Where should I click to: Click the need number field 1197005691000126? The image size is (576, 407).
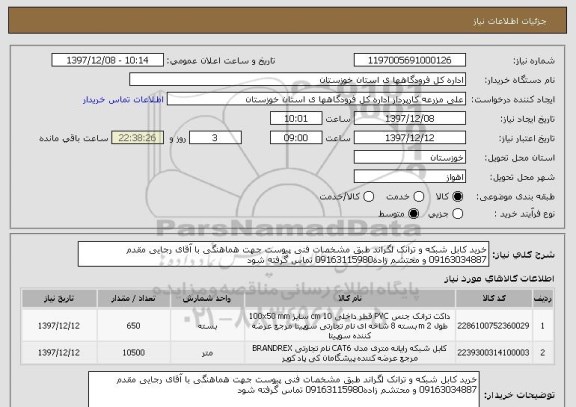pyautogui.click(x=410, y=60)
